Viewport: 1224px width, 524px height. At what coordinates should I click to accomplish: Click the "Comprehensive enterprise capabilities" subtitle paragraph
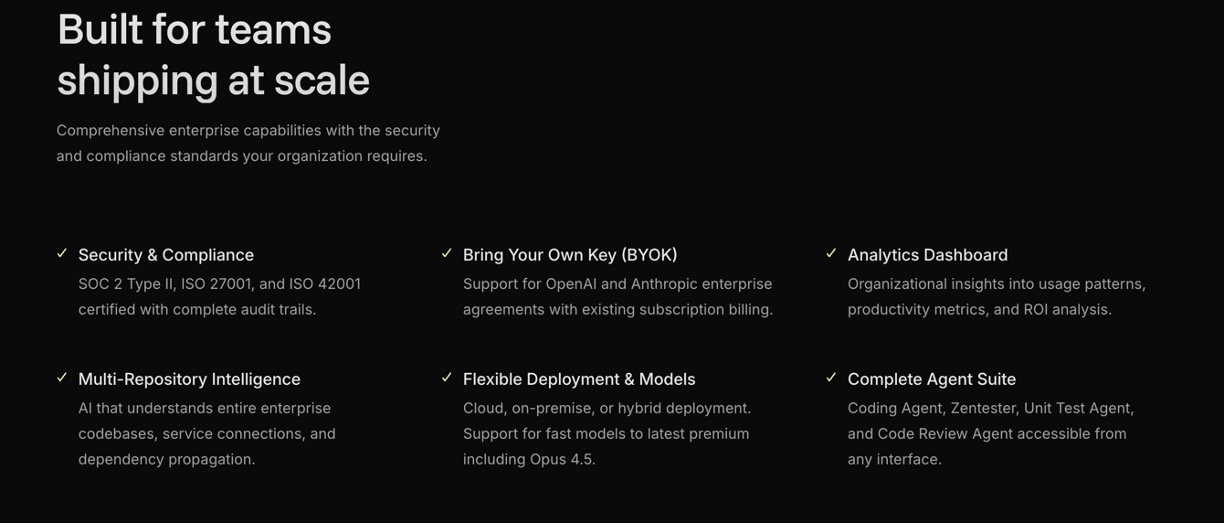pos(248,143)
